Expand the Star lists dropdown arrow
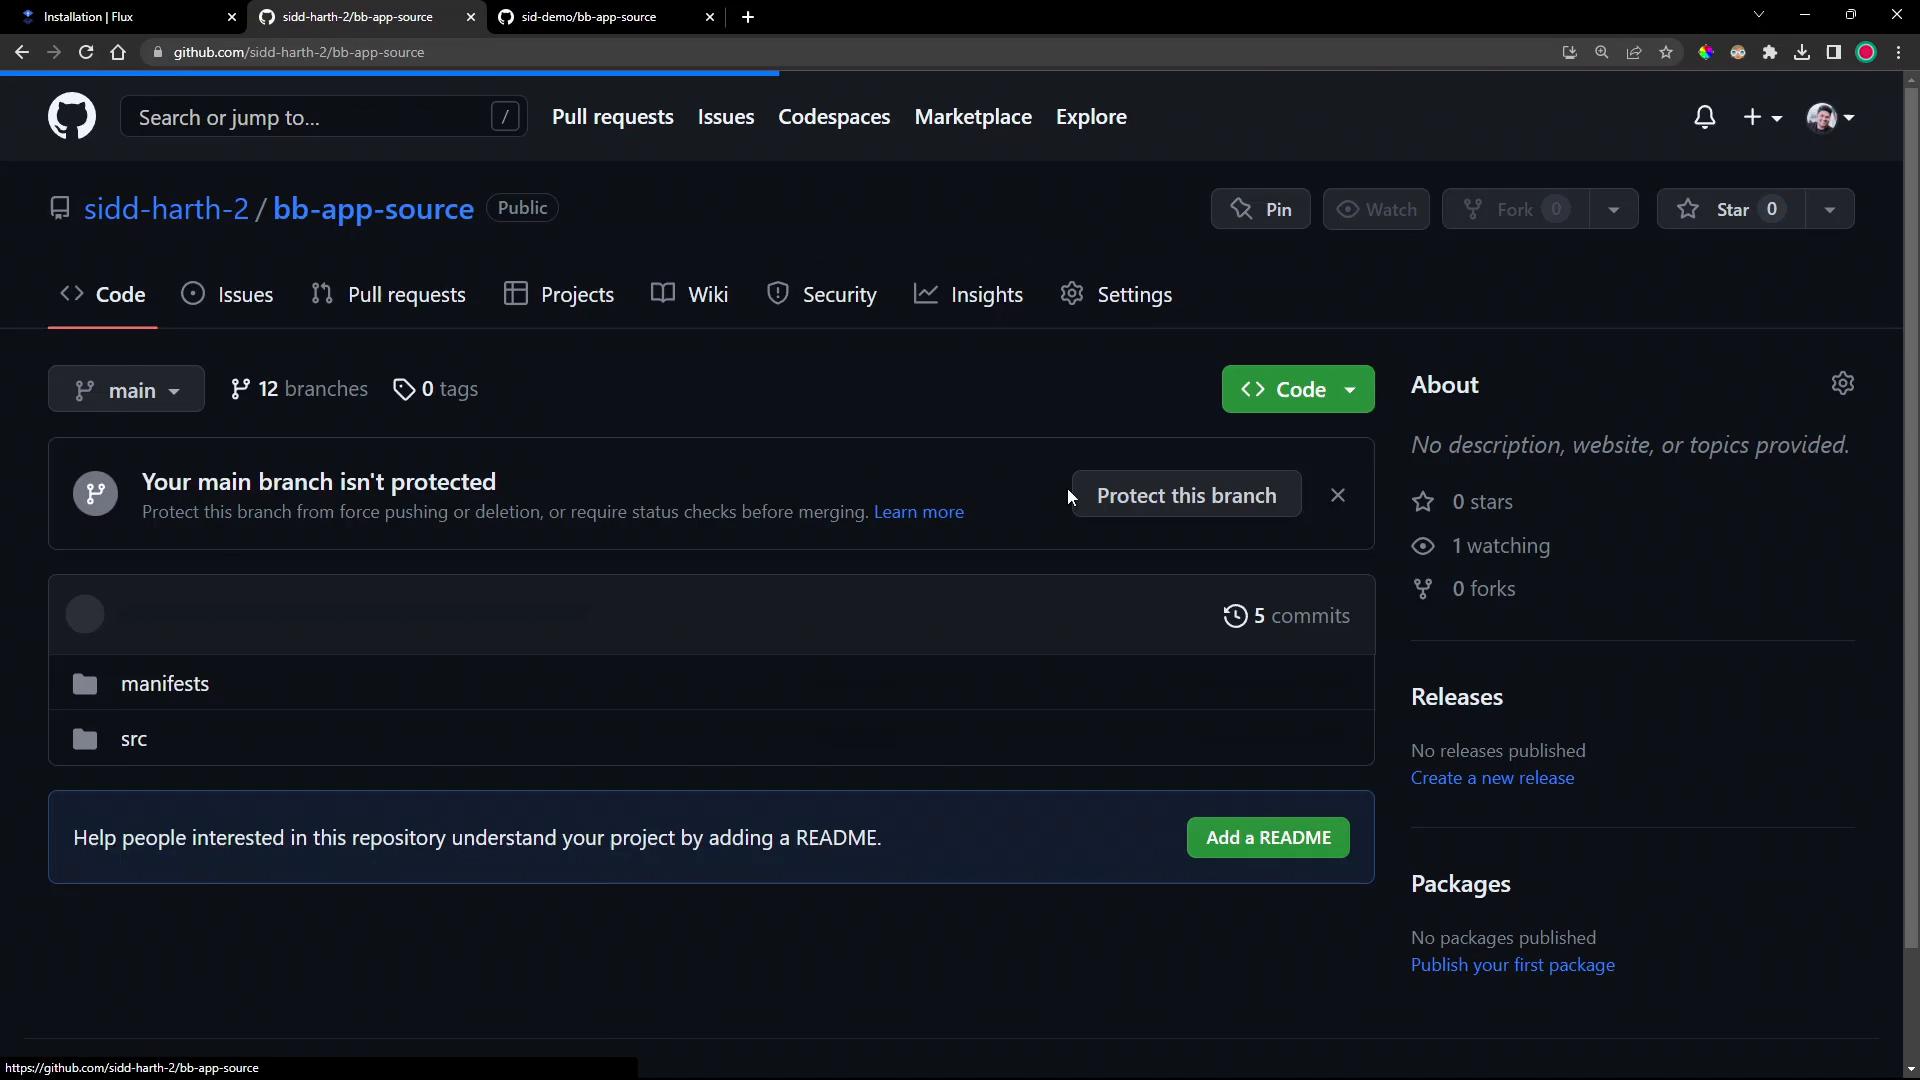The height and width of the screenshot is (1080, 1920). (x=1830, y=209)
